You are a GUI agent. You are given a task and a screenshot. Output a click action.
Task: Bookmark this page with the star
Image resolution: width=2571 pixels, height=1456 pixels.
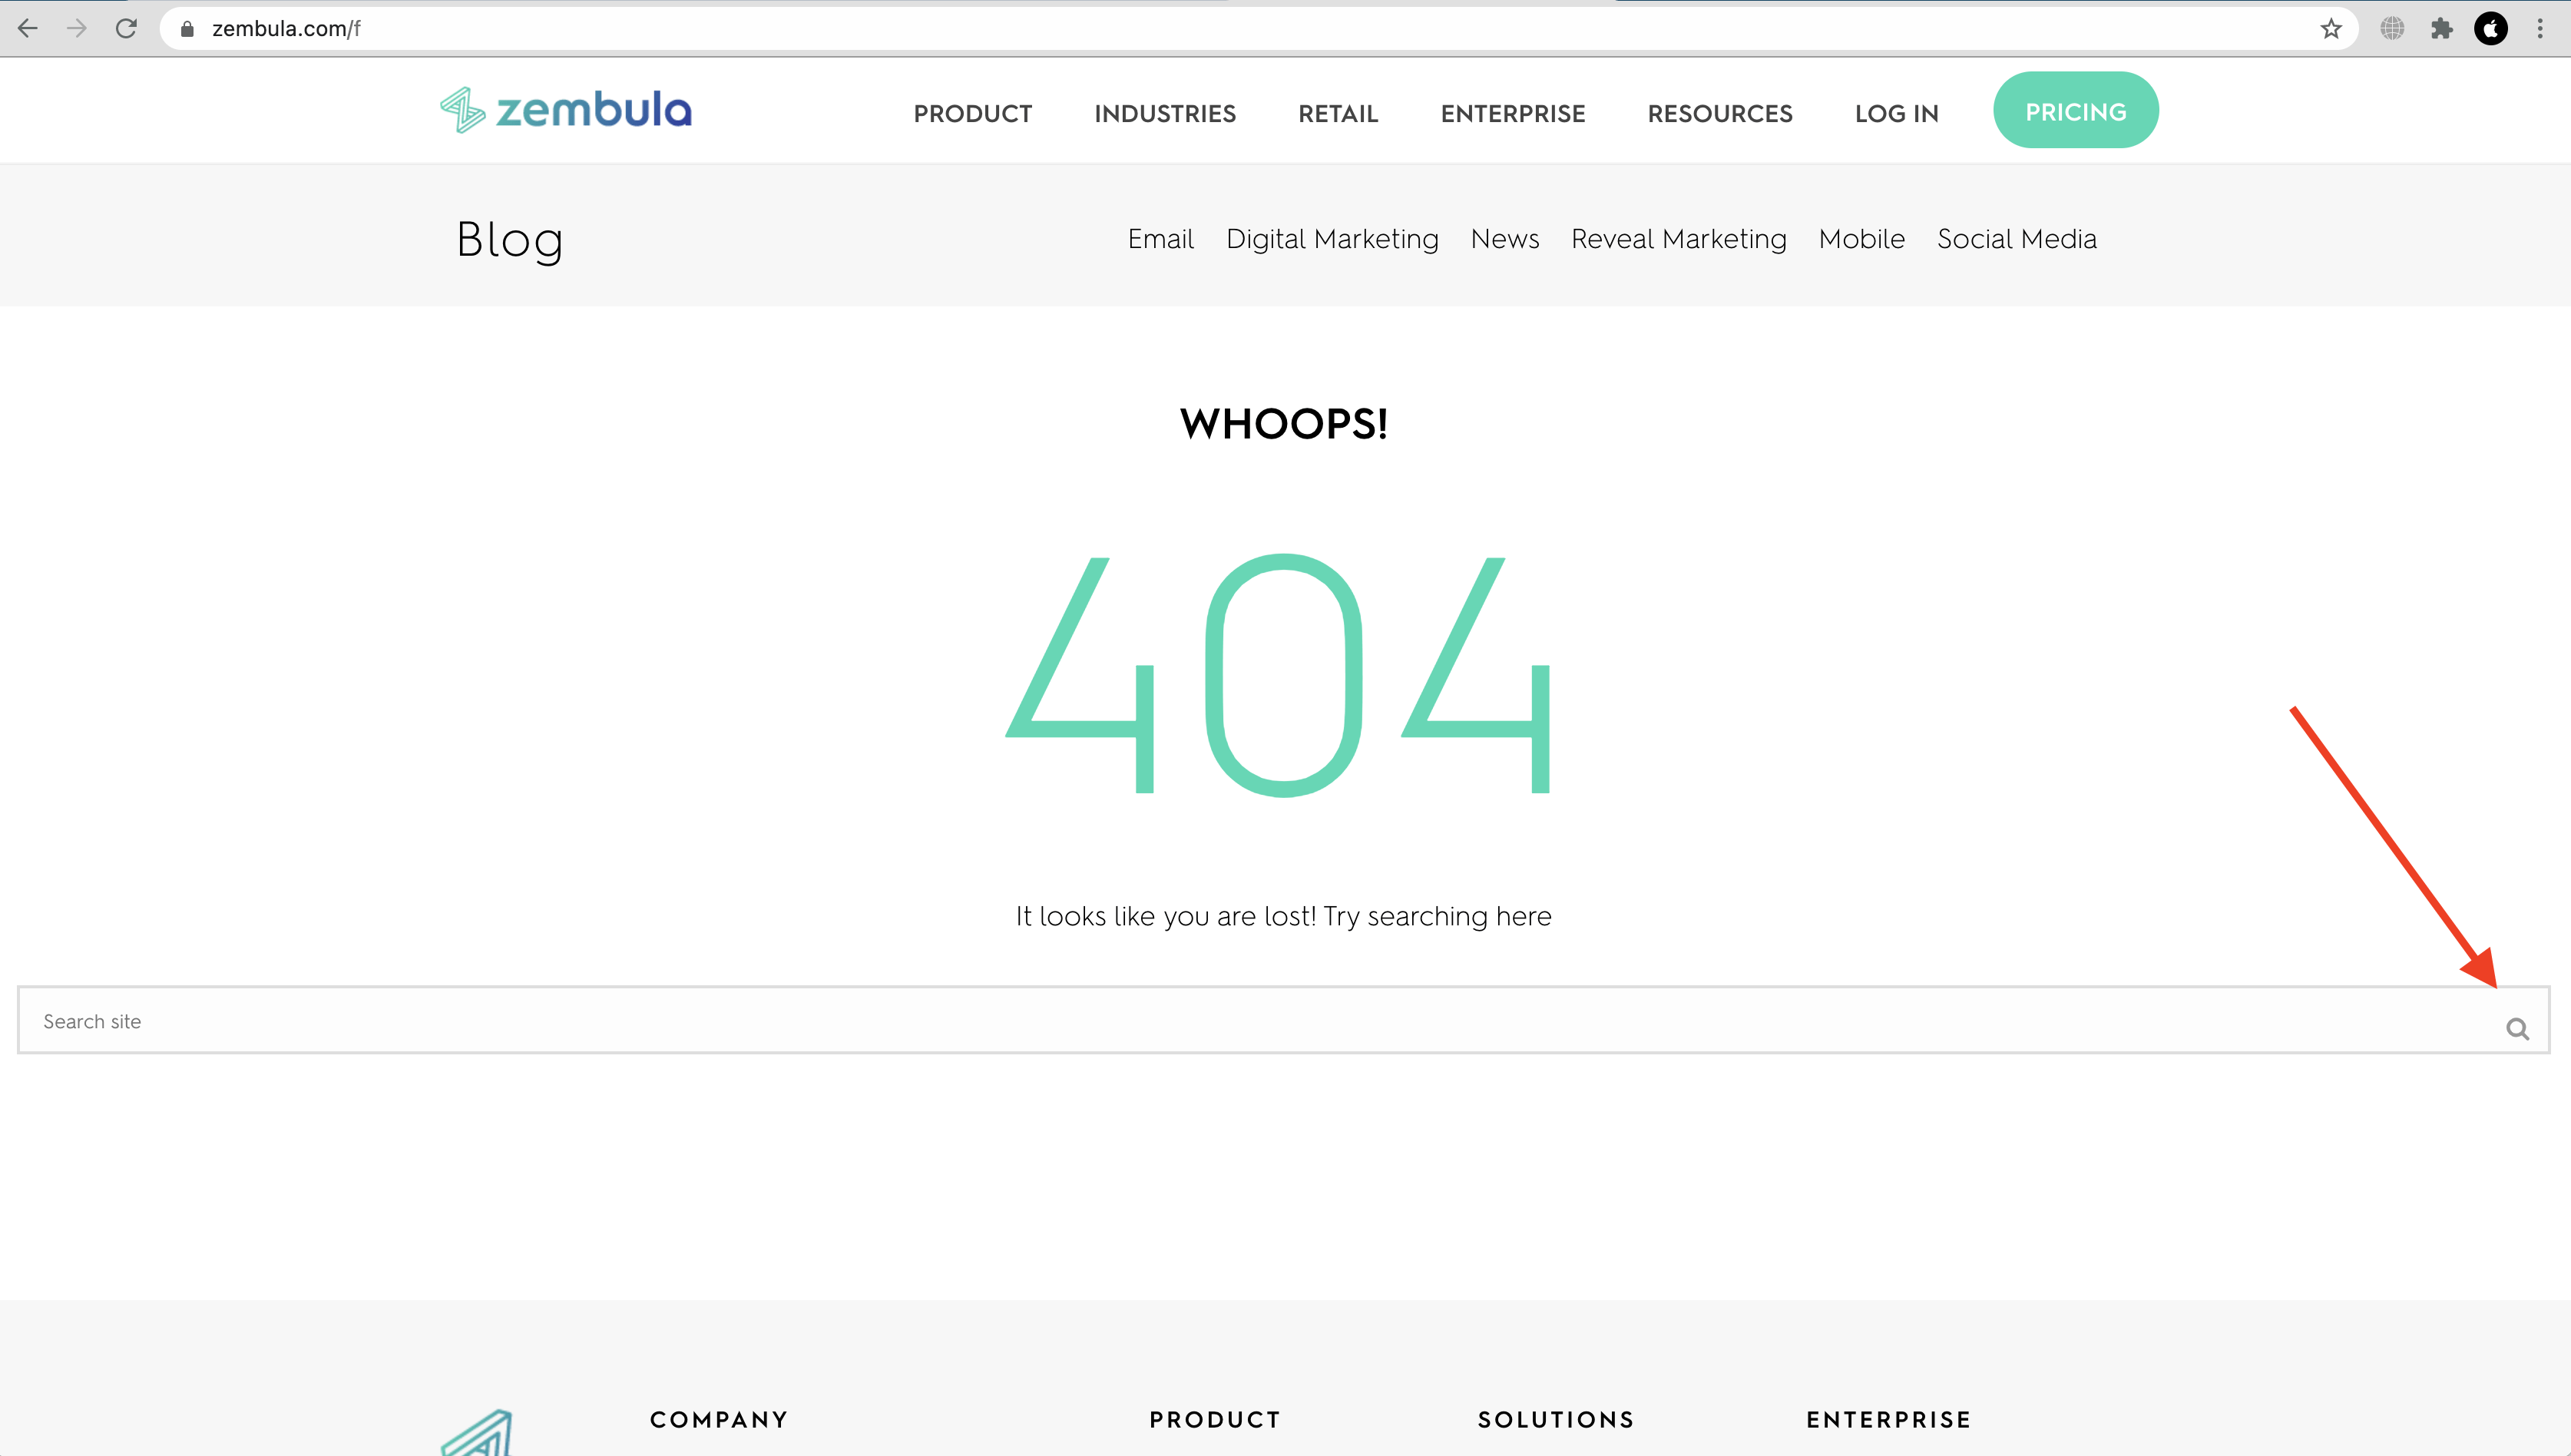(x=2331, y=29)
